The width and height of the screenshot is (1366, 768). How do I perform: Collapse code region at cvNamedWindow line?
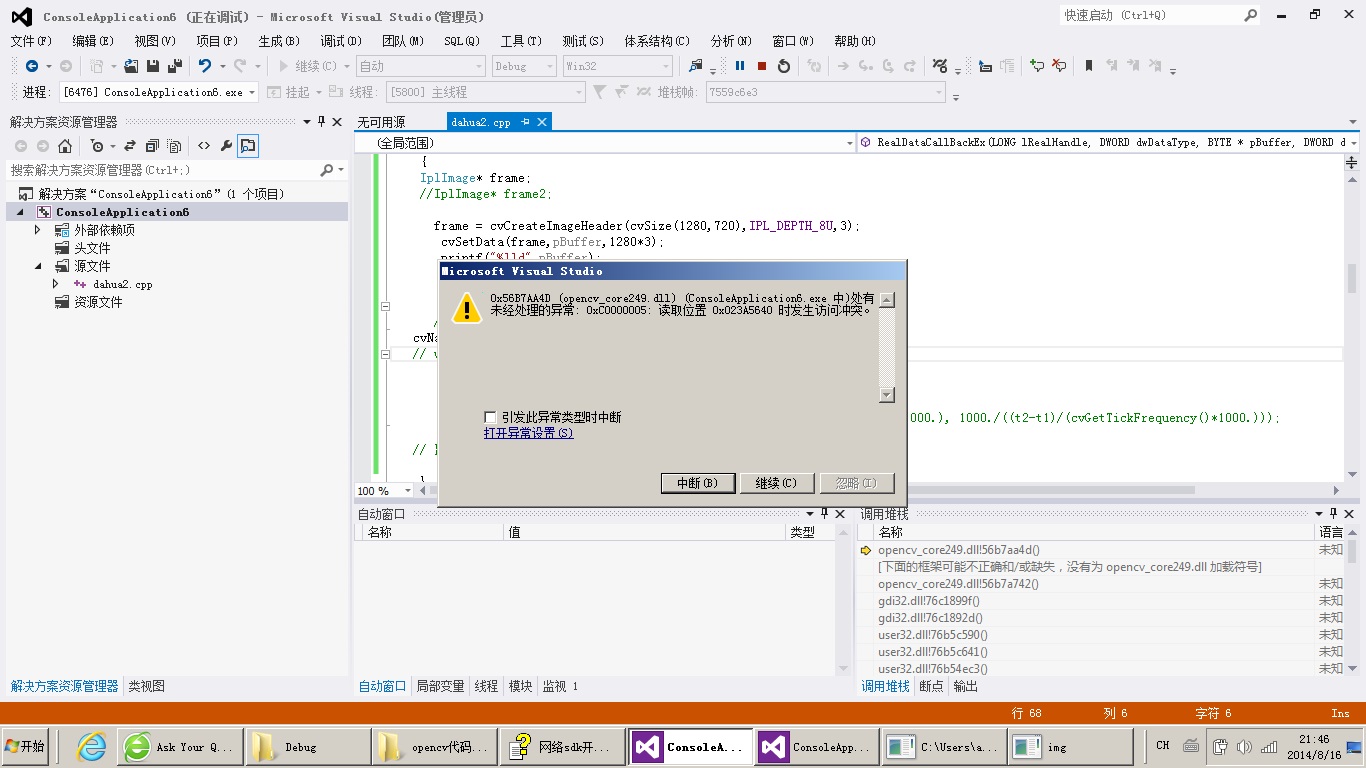[386, 354]
